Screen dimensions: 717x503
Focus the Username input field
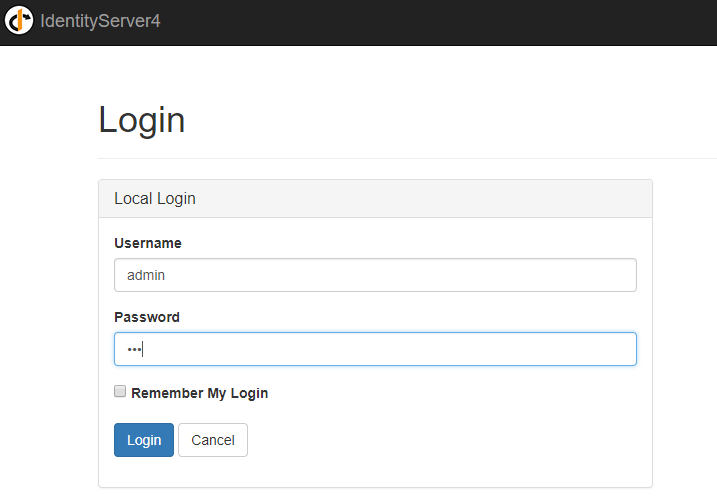375,275
